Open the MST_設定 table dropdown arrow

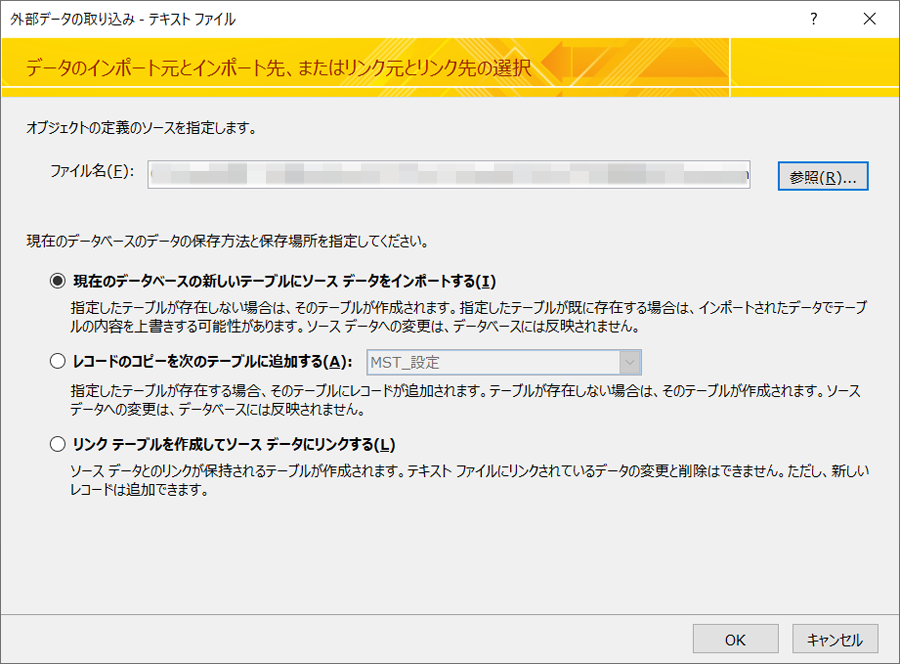(x=629, y=362)
